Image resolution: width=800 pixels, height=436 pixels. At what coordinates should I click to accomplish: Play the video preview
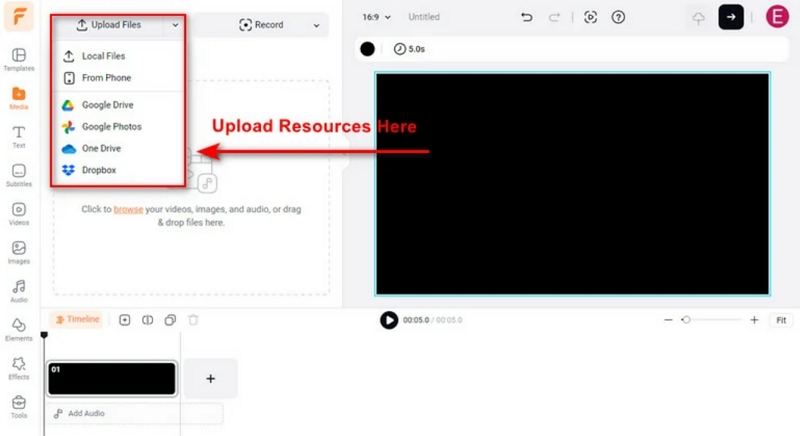(389, 320)
